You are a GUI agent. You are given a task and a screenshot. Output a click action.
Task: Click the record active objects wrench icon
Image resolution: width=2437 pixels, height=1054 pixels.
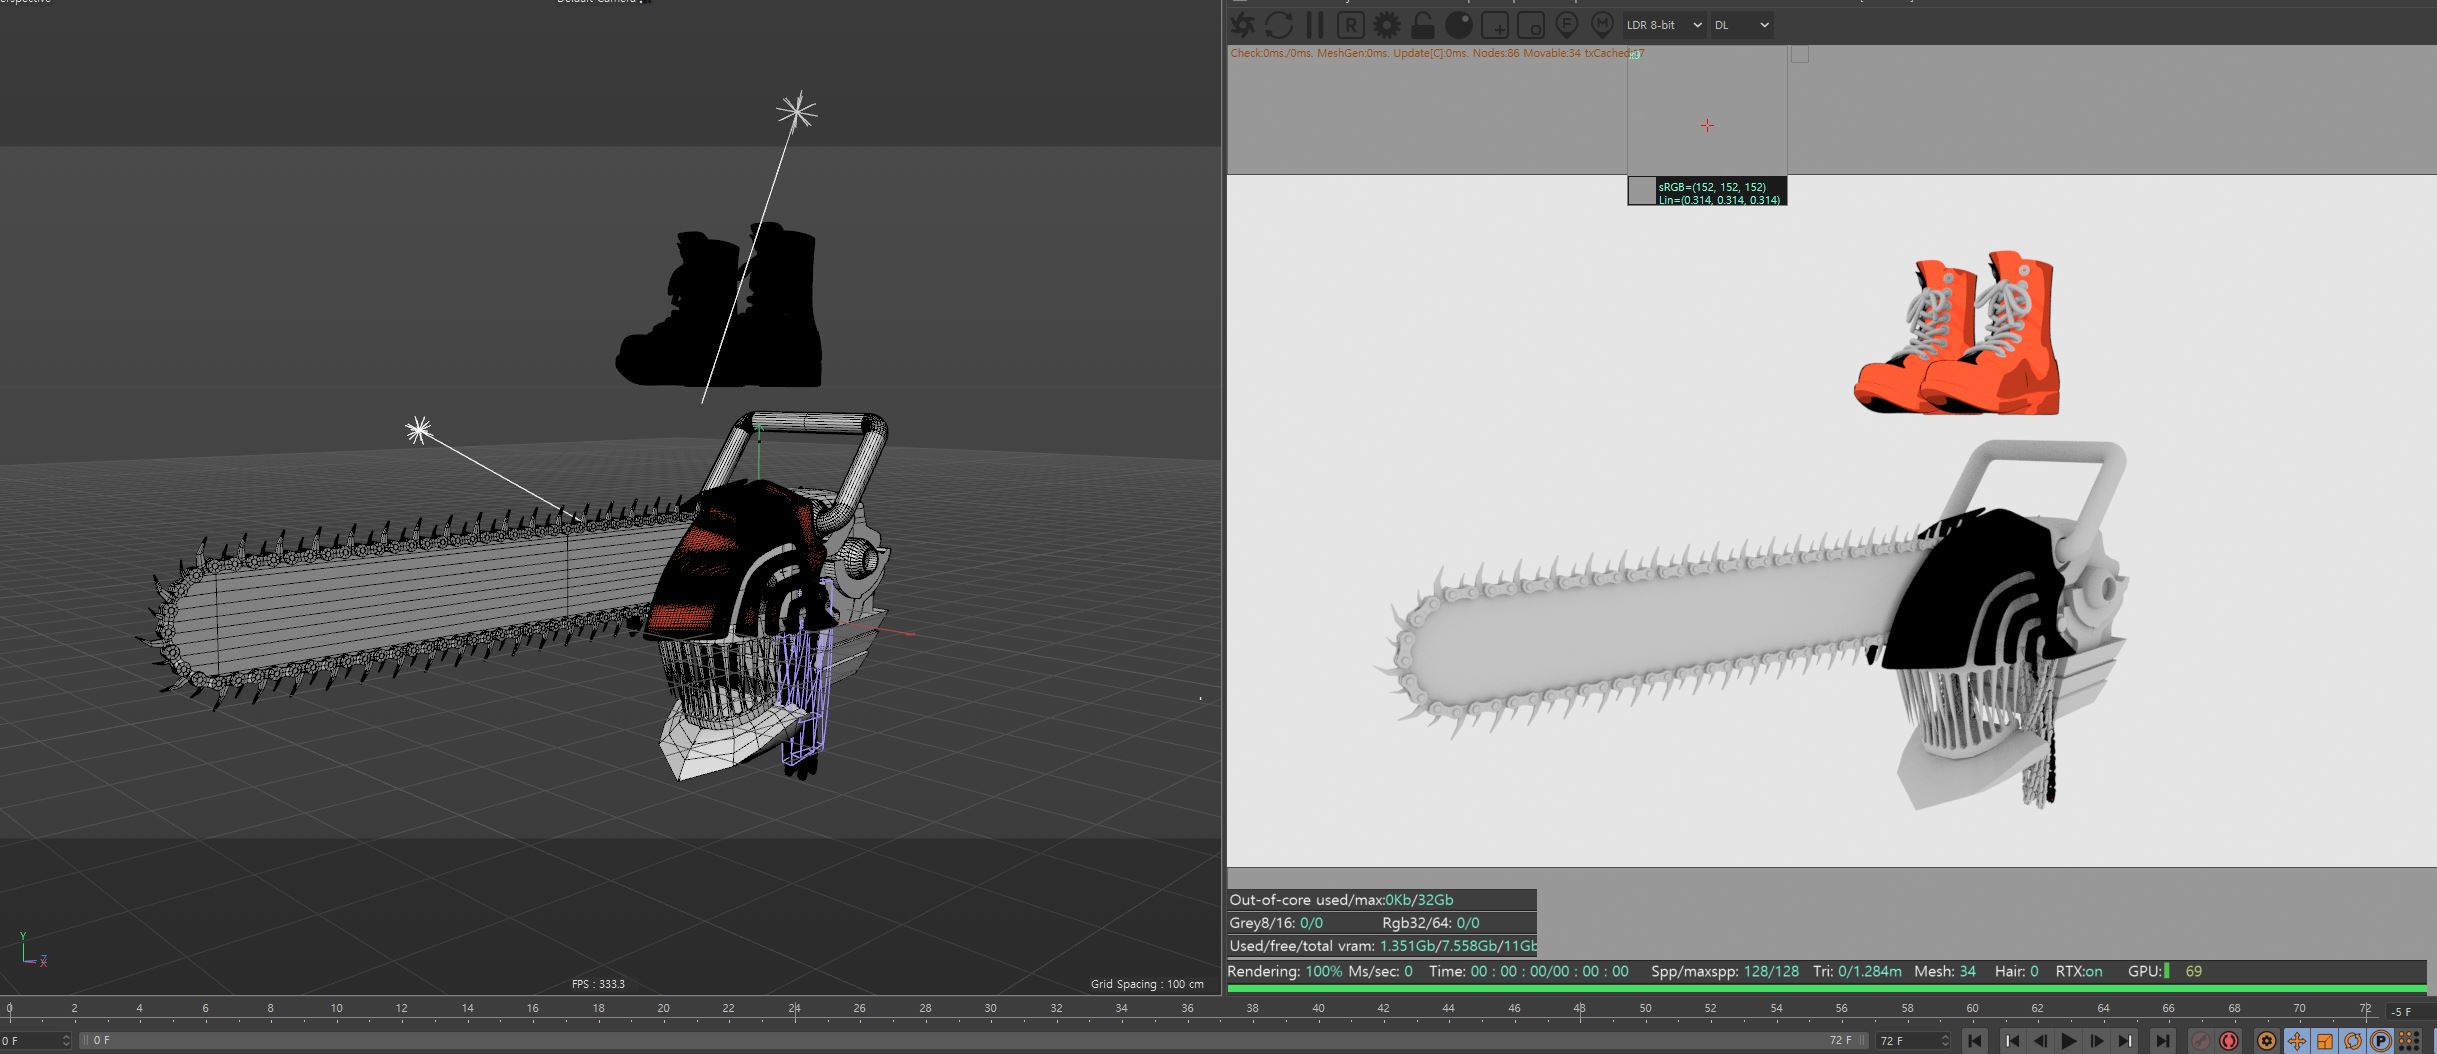click(x=2201, y=1041)
